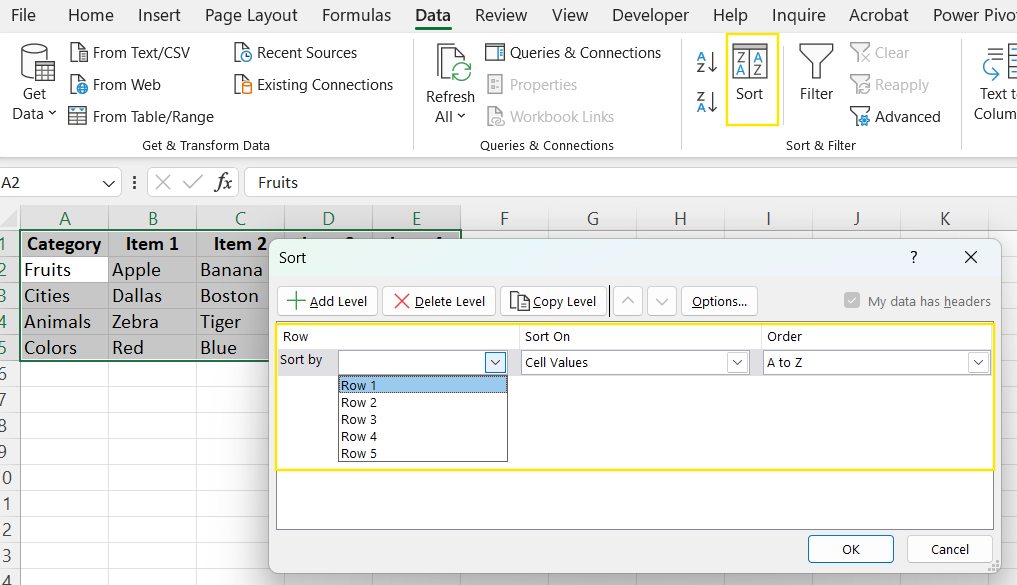Viewport: 1017px width, 585px height.
Task: Open Recent Sources
Action: coord(295,53)
